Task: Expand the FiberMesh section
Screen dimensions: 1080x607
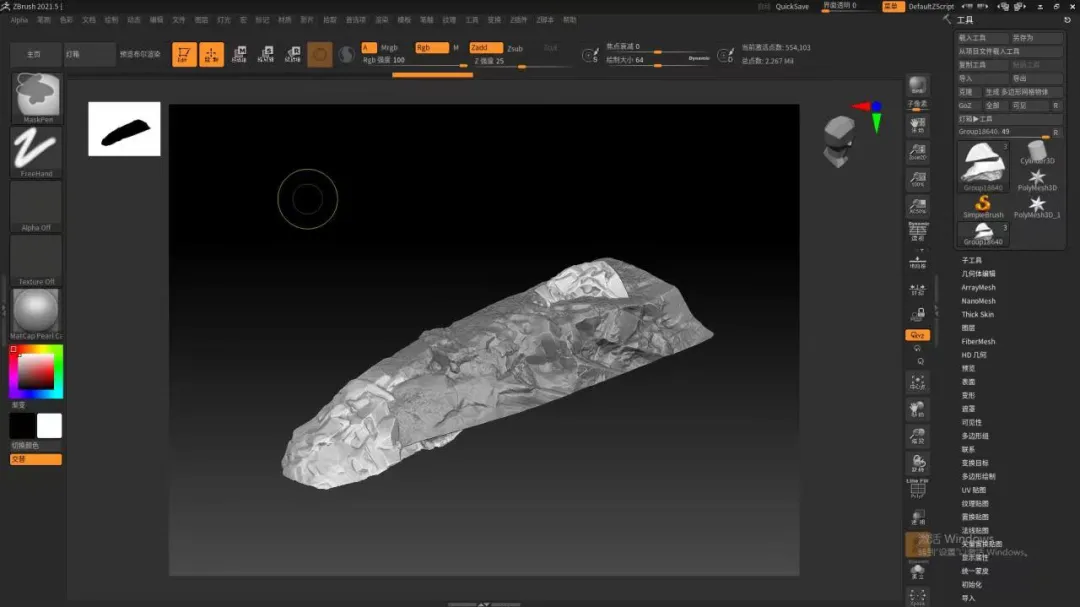Action: 978,342
